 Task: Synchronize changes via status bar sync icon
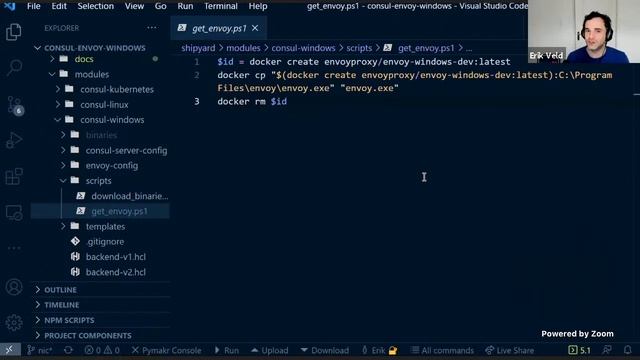point(68,350)
